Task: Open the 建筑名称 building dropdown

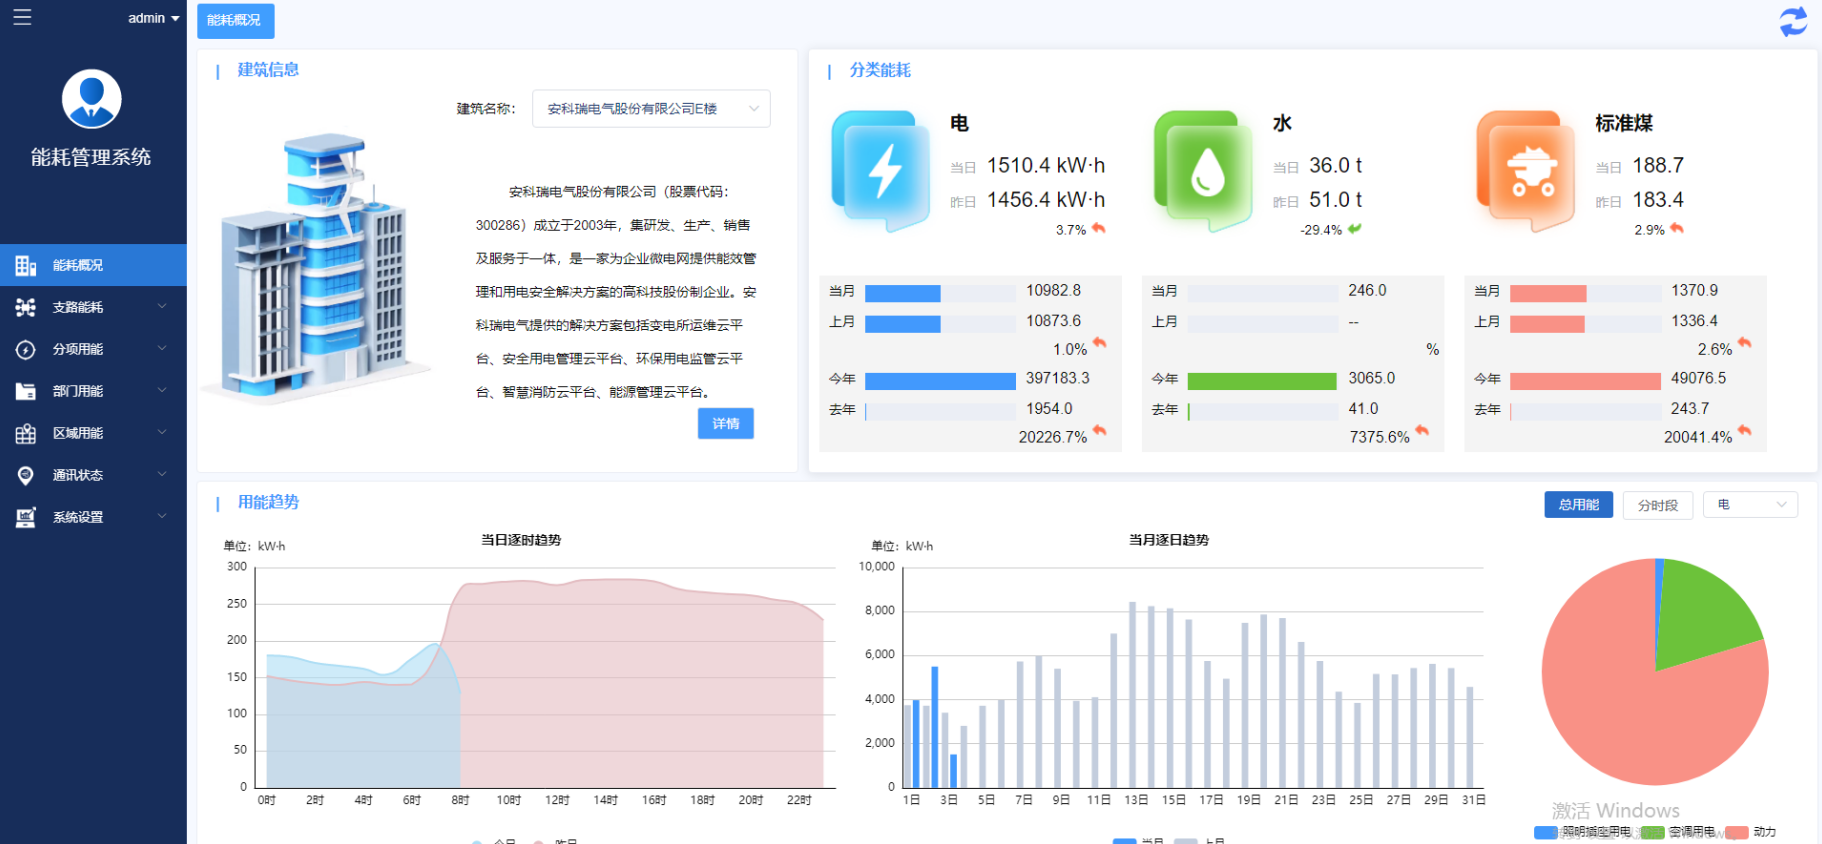Action: pyautogui.click(x=651, y=109)
